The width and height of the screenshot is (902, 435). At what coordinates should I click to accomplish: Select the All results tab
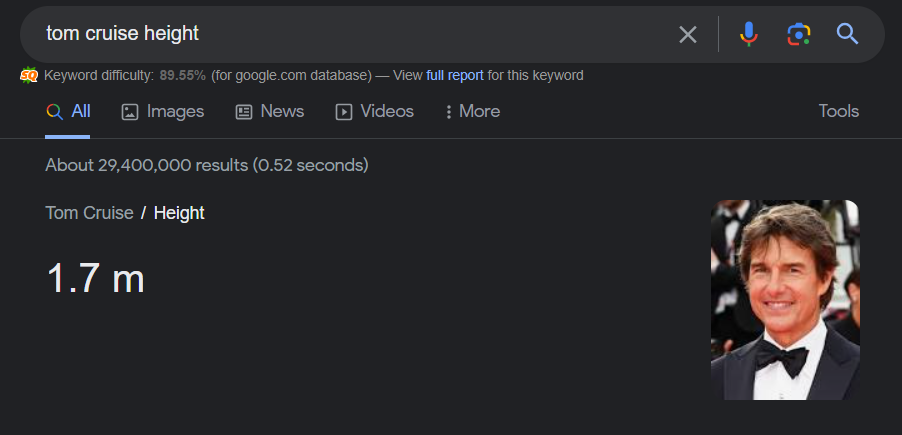point(68,111)
